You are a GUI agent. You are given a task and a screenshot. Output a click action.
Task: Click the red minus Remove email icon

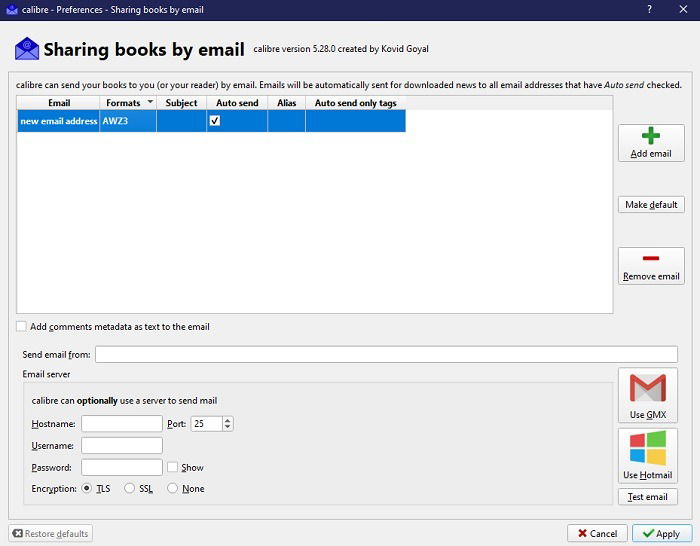651,258
